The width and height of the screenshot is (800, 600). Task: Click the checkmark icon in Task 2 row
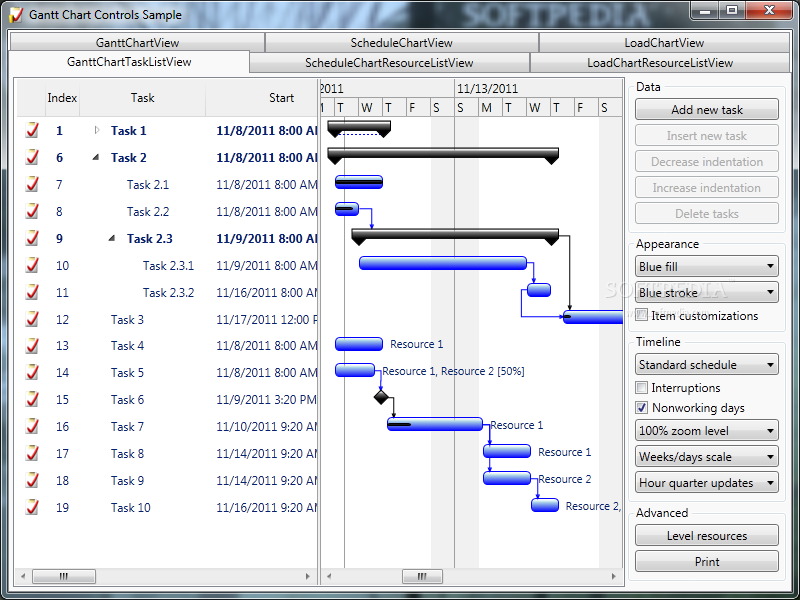pyautogui.click(x=32, y=158)
